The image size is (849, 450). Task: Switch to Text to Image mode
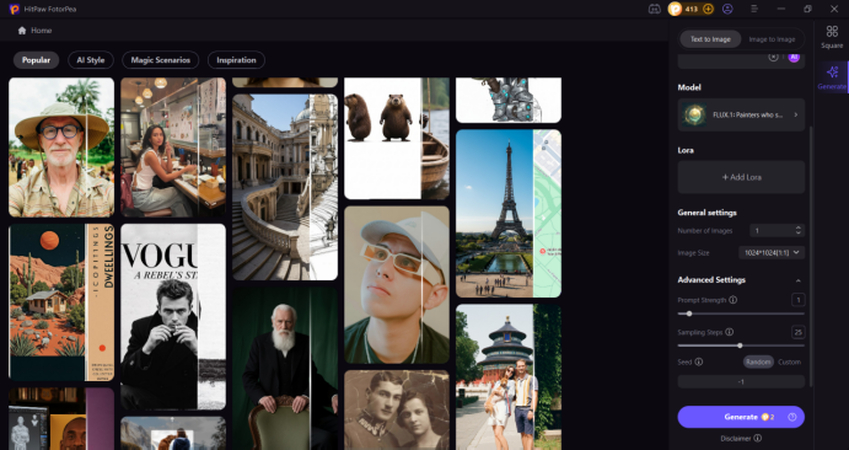710,39
